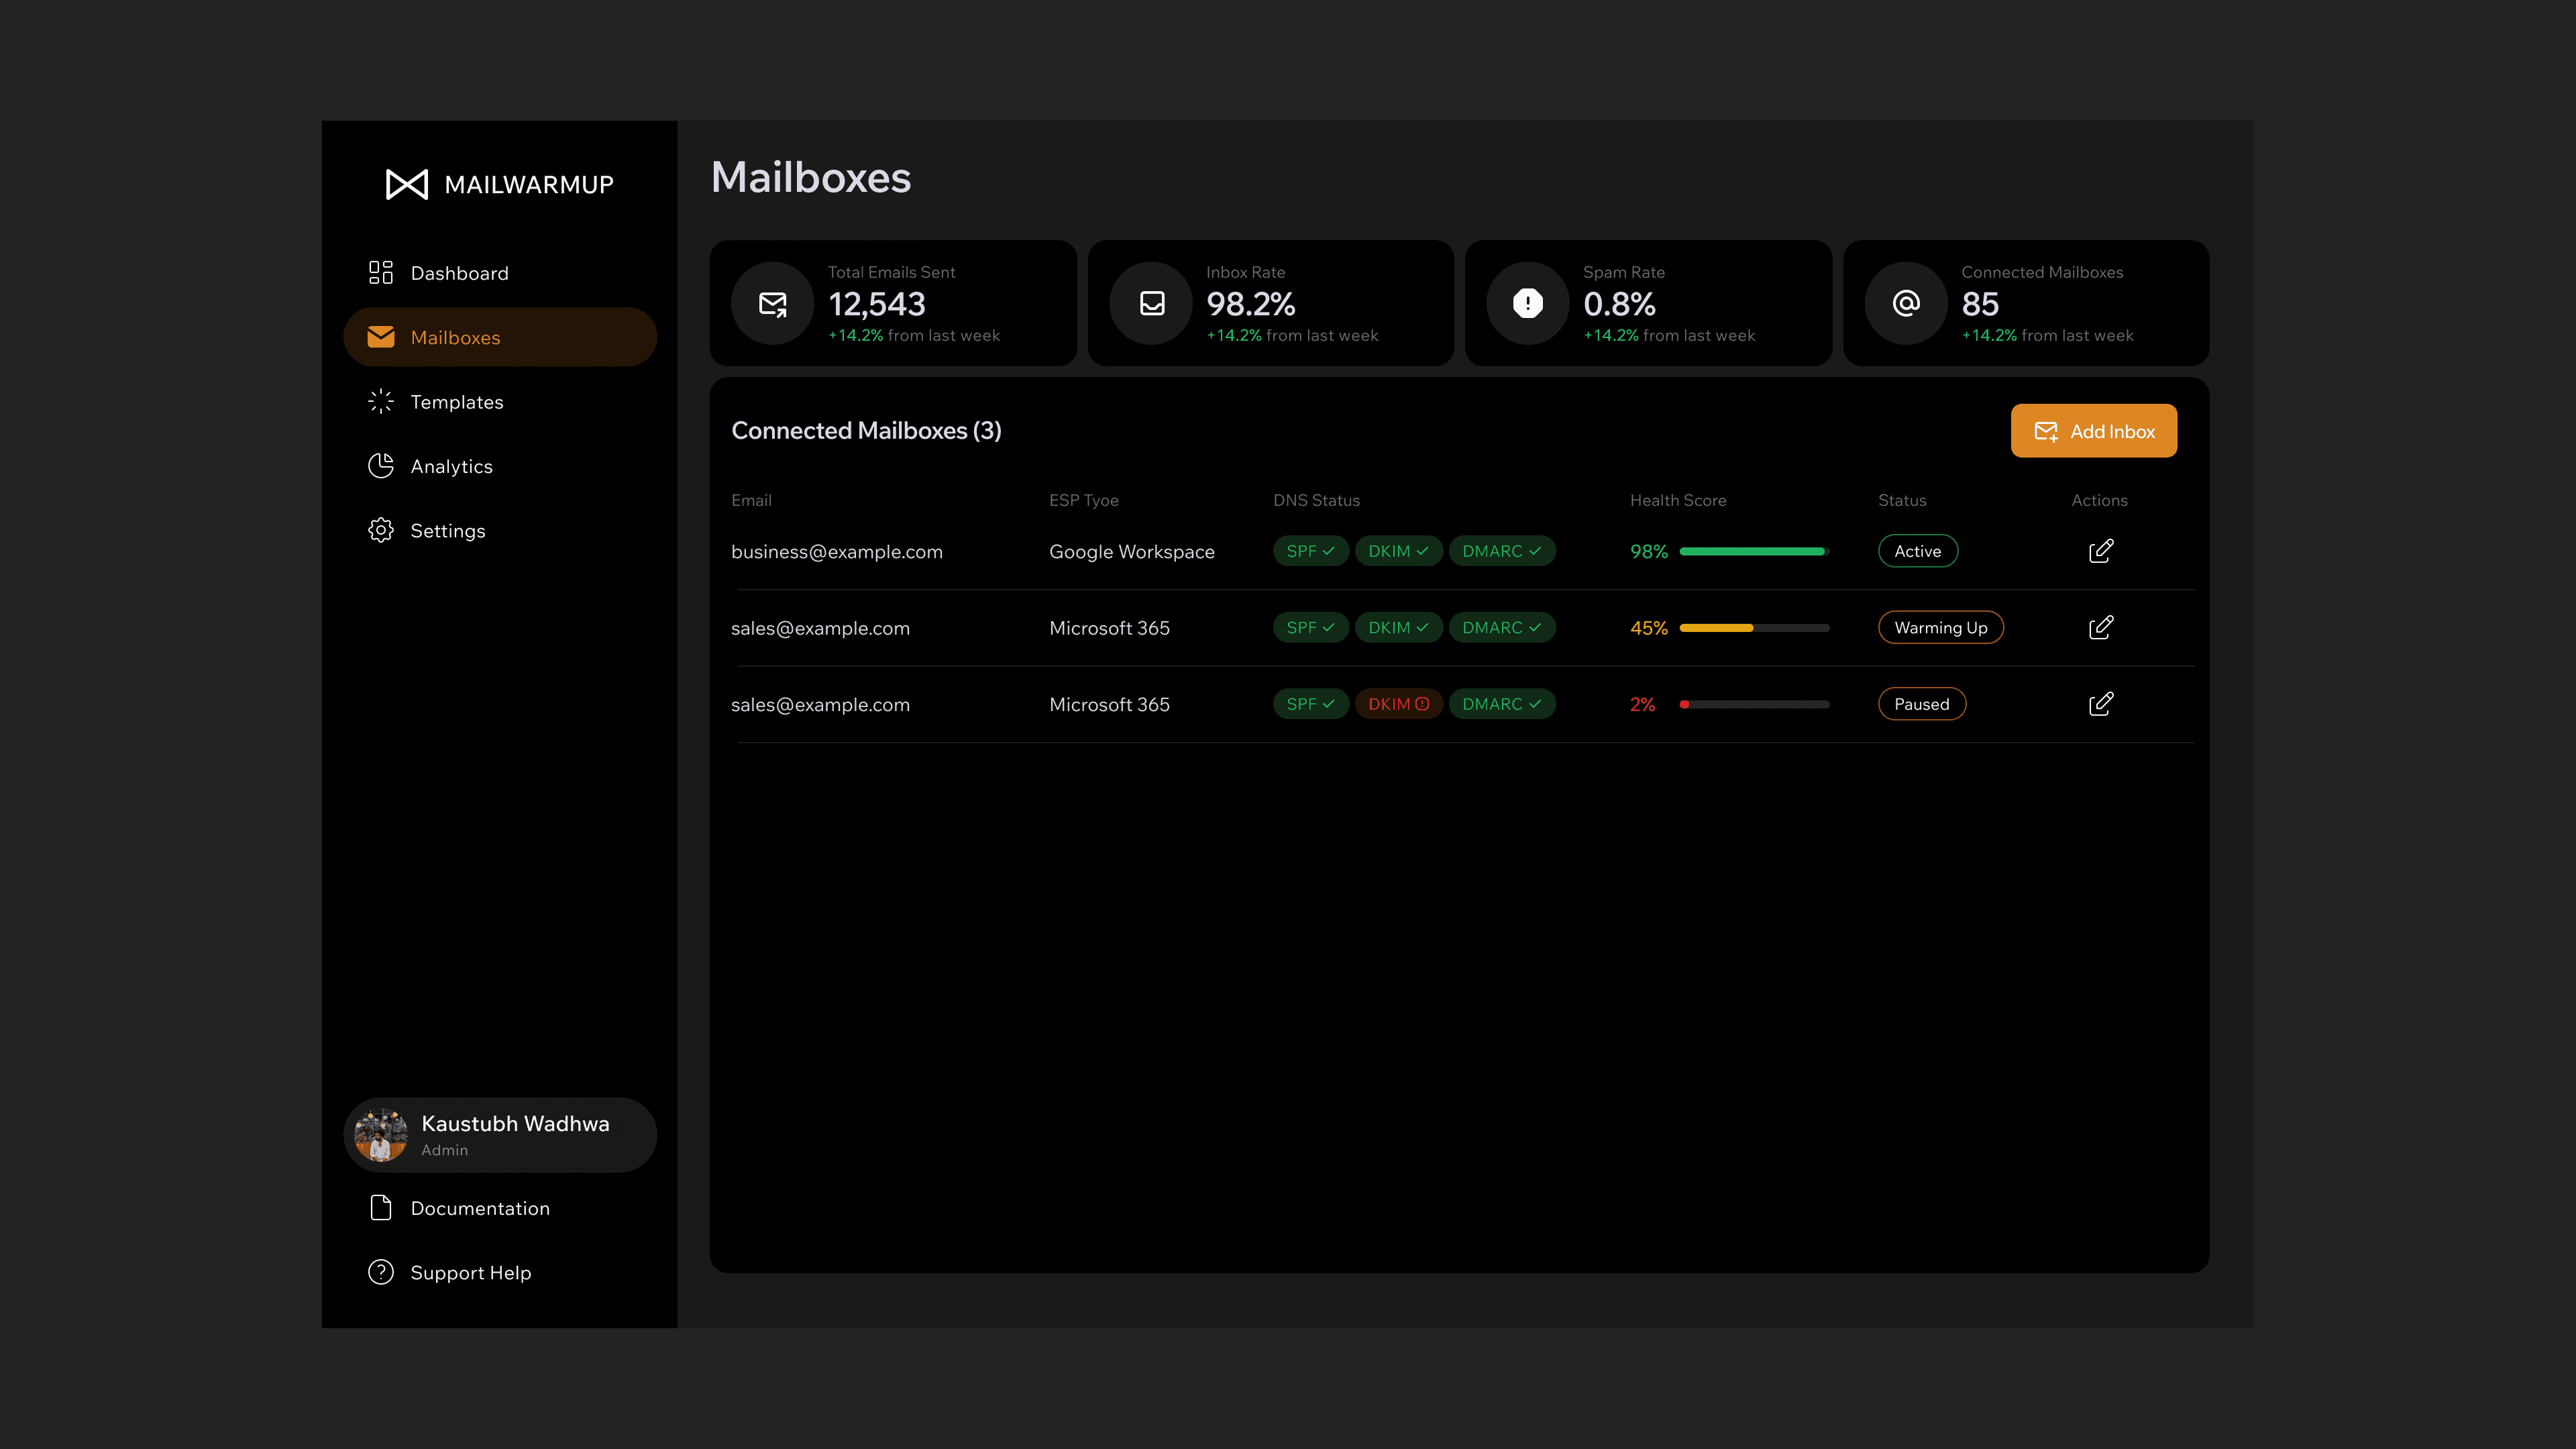The height and width of the screenshot is (1449, 2576).
Task: Click the Paused status badge
Action: tap(1921, 704)
